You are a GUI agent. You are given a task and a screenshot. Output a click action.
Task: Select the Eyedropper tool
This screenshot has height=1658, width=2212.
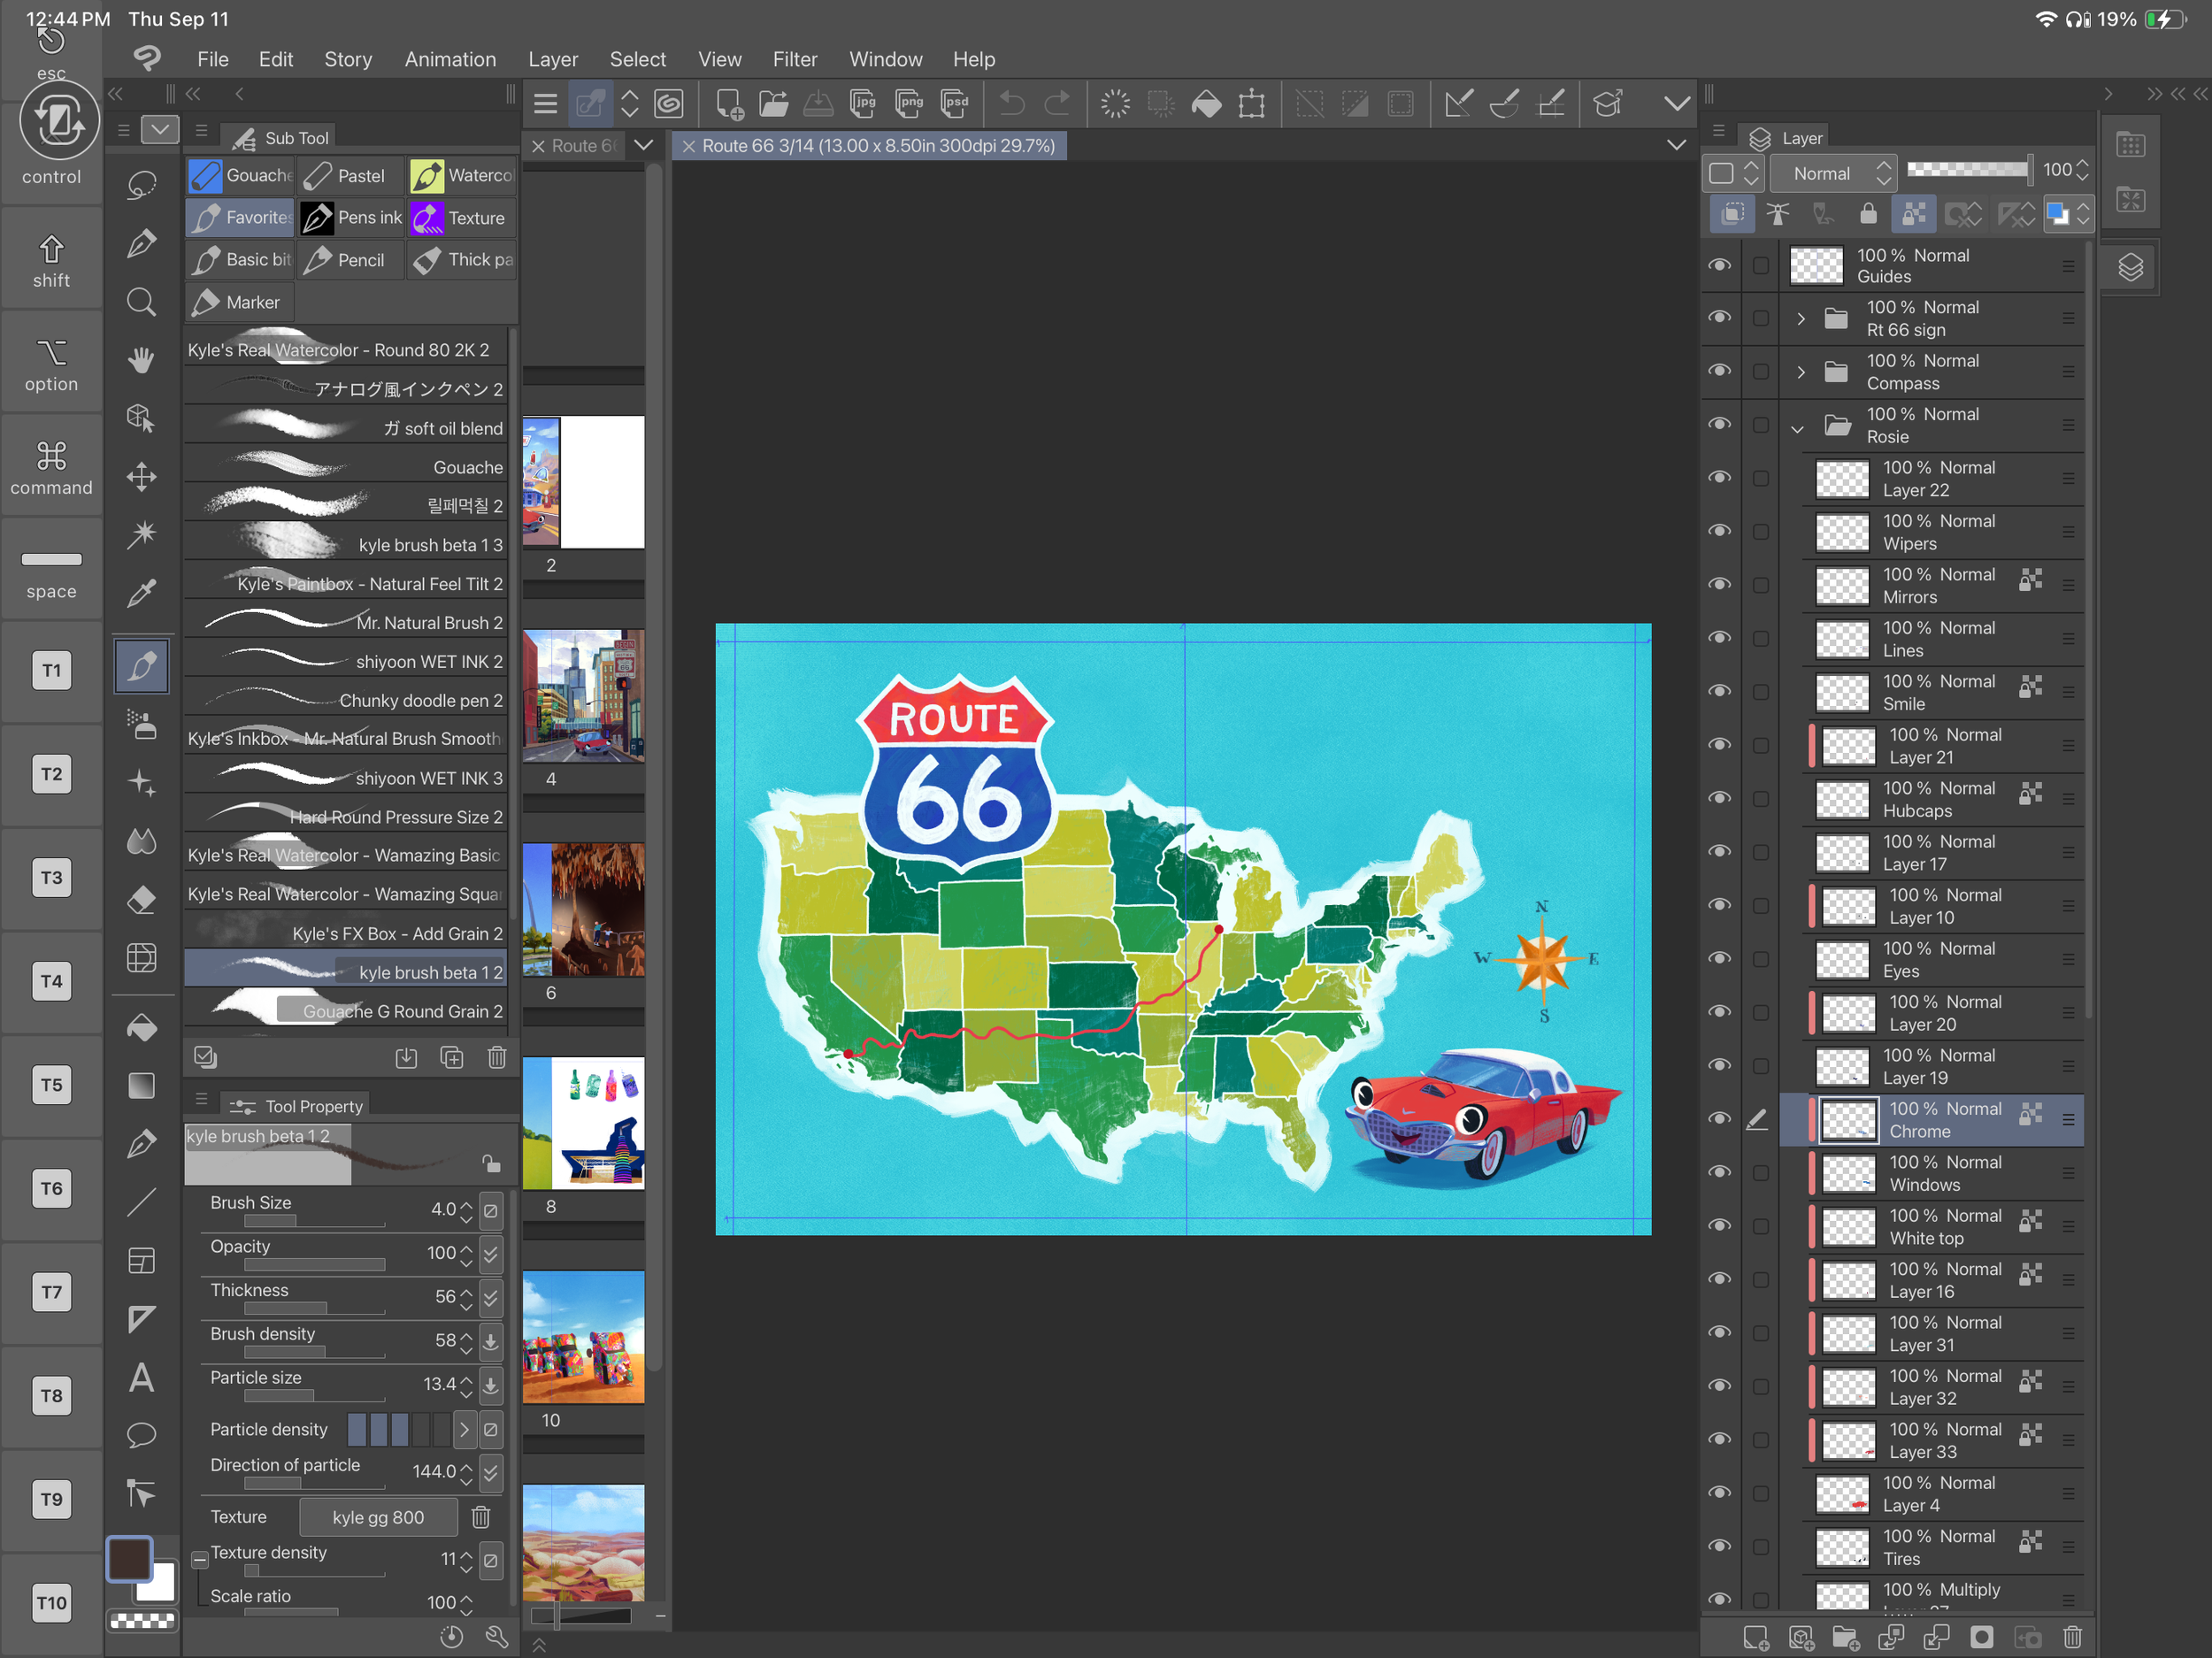click(141, 594)
